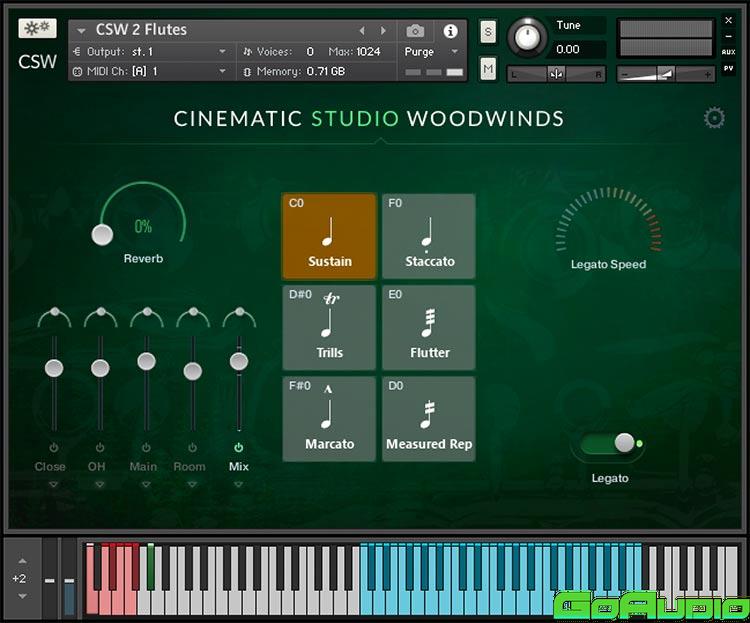Pick the Measured Rep articulation
This screenshot has height=623, width=750.
click(429, 418)
